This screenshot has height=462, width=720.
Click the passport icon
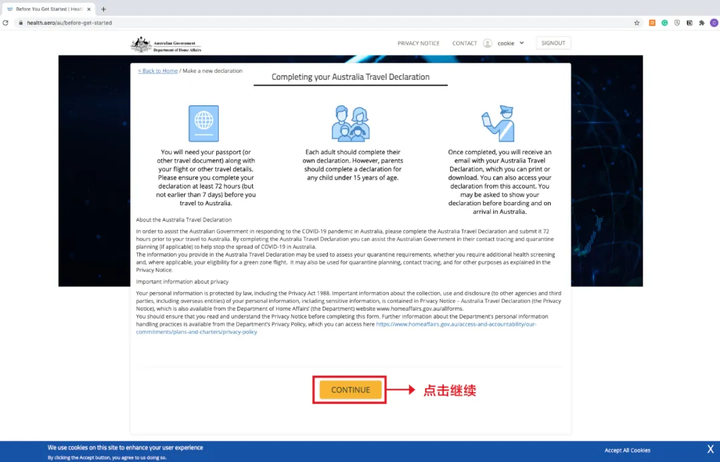203,124
